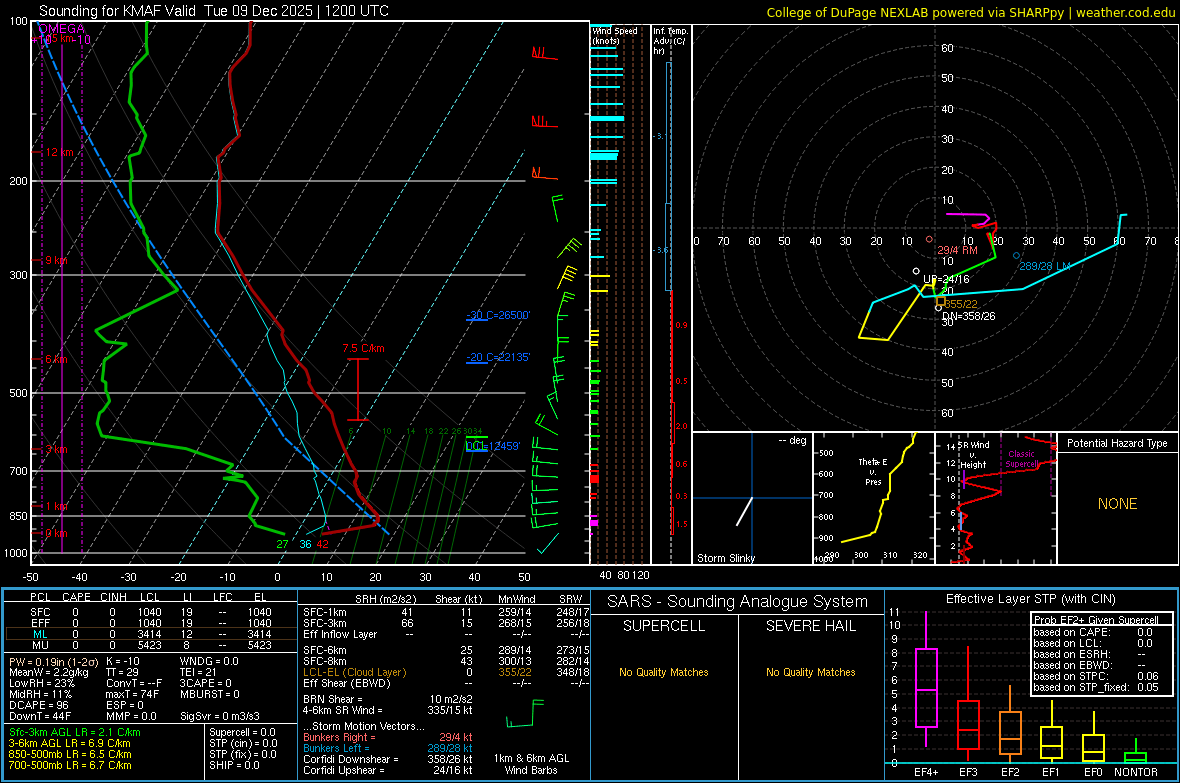
Task: Click the Classic Supercell label
Action: [x=1022, y=459]
